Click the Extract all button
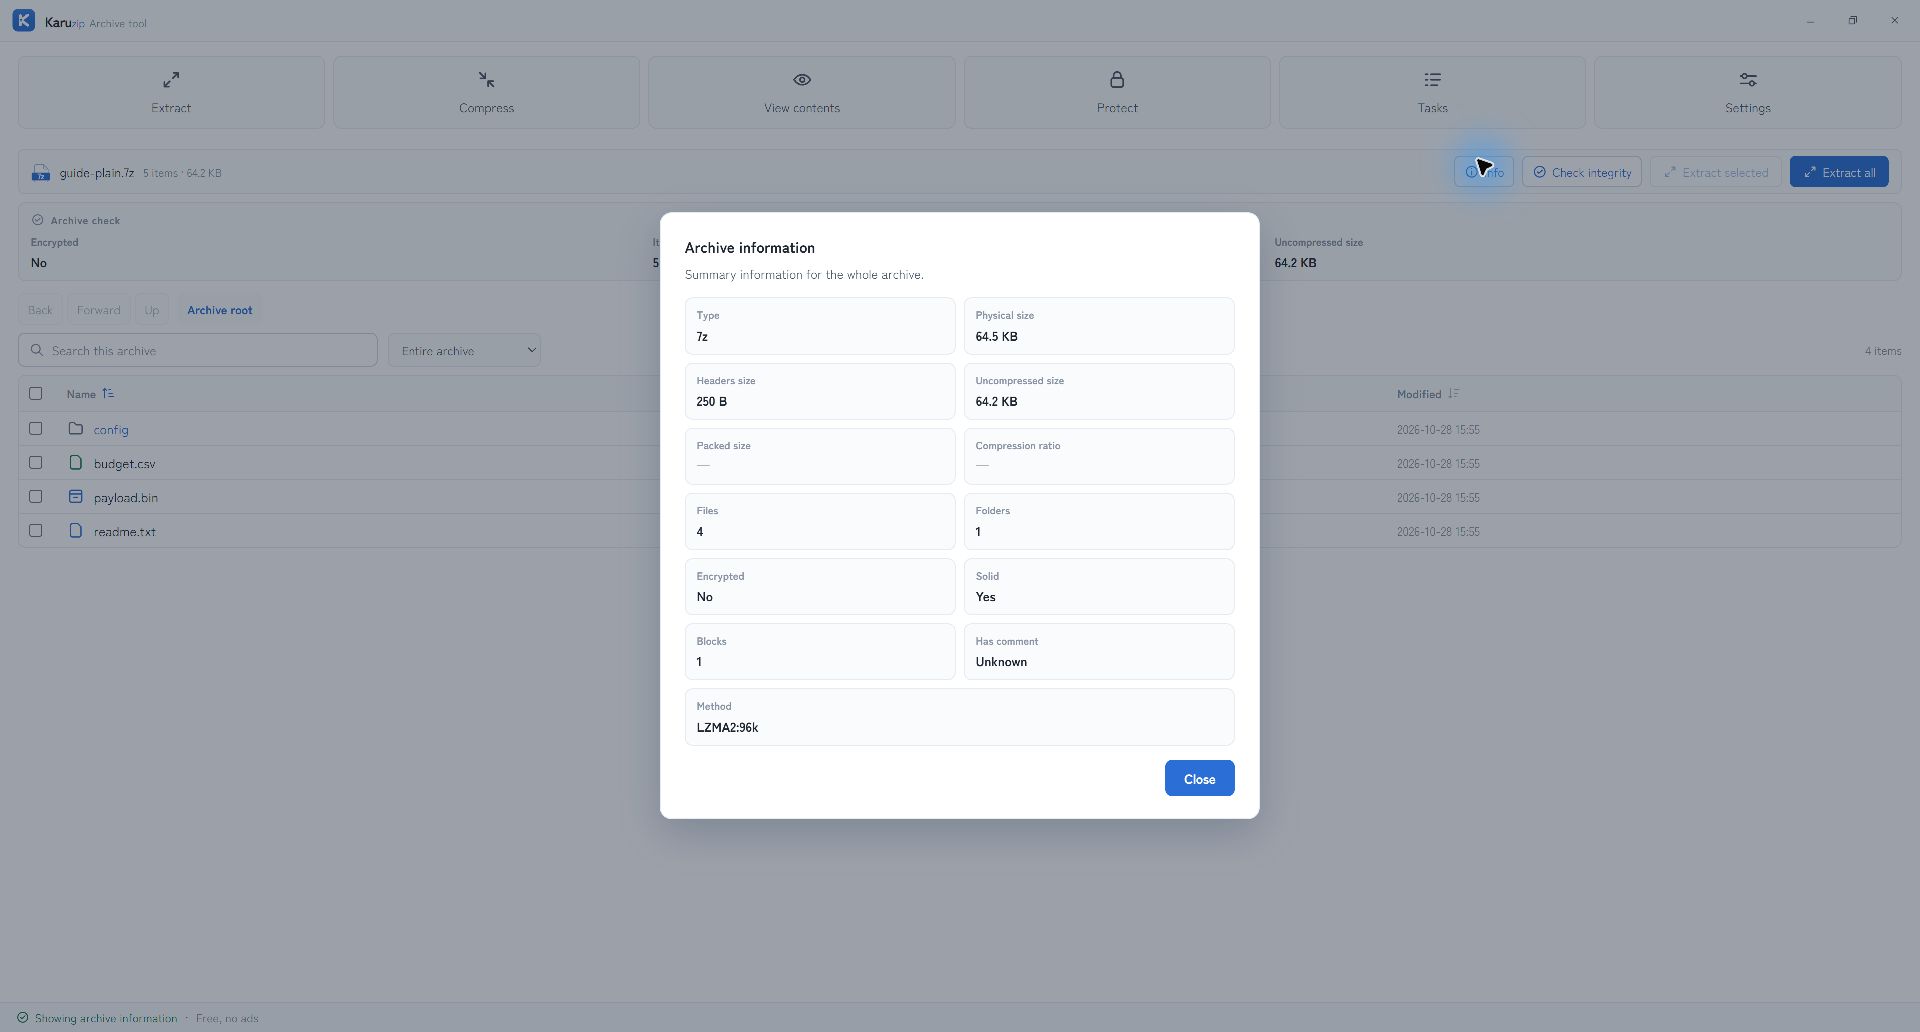The width and height of the screenshot is (1920, 1032). [1839, 172]
